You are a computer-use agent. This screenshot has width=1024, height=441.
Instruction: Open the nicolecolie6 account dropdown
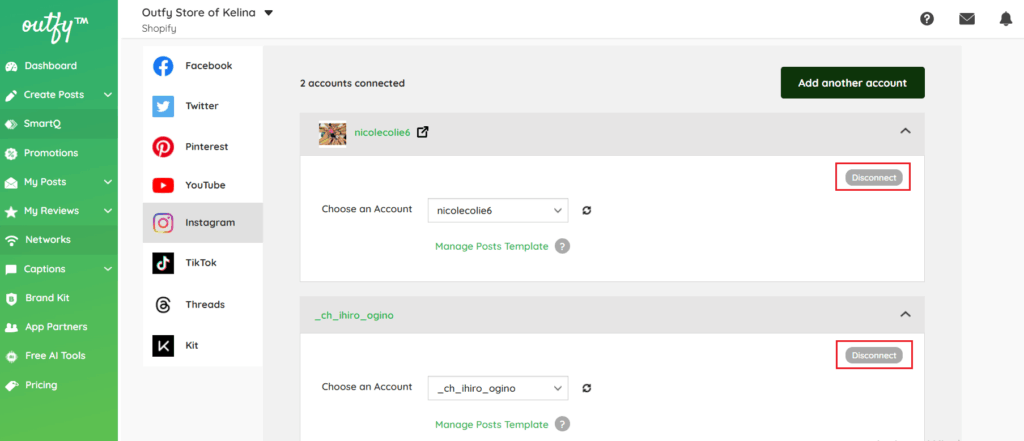coord(497,210)
